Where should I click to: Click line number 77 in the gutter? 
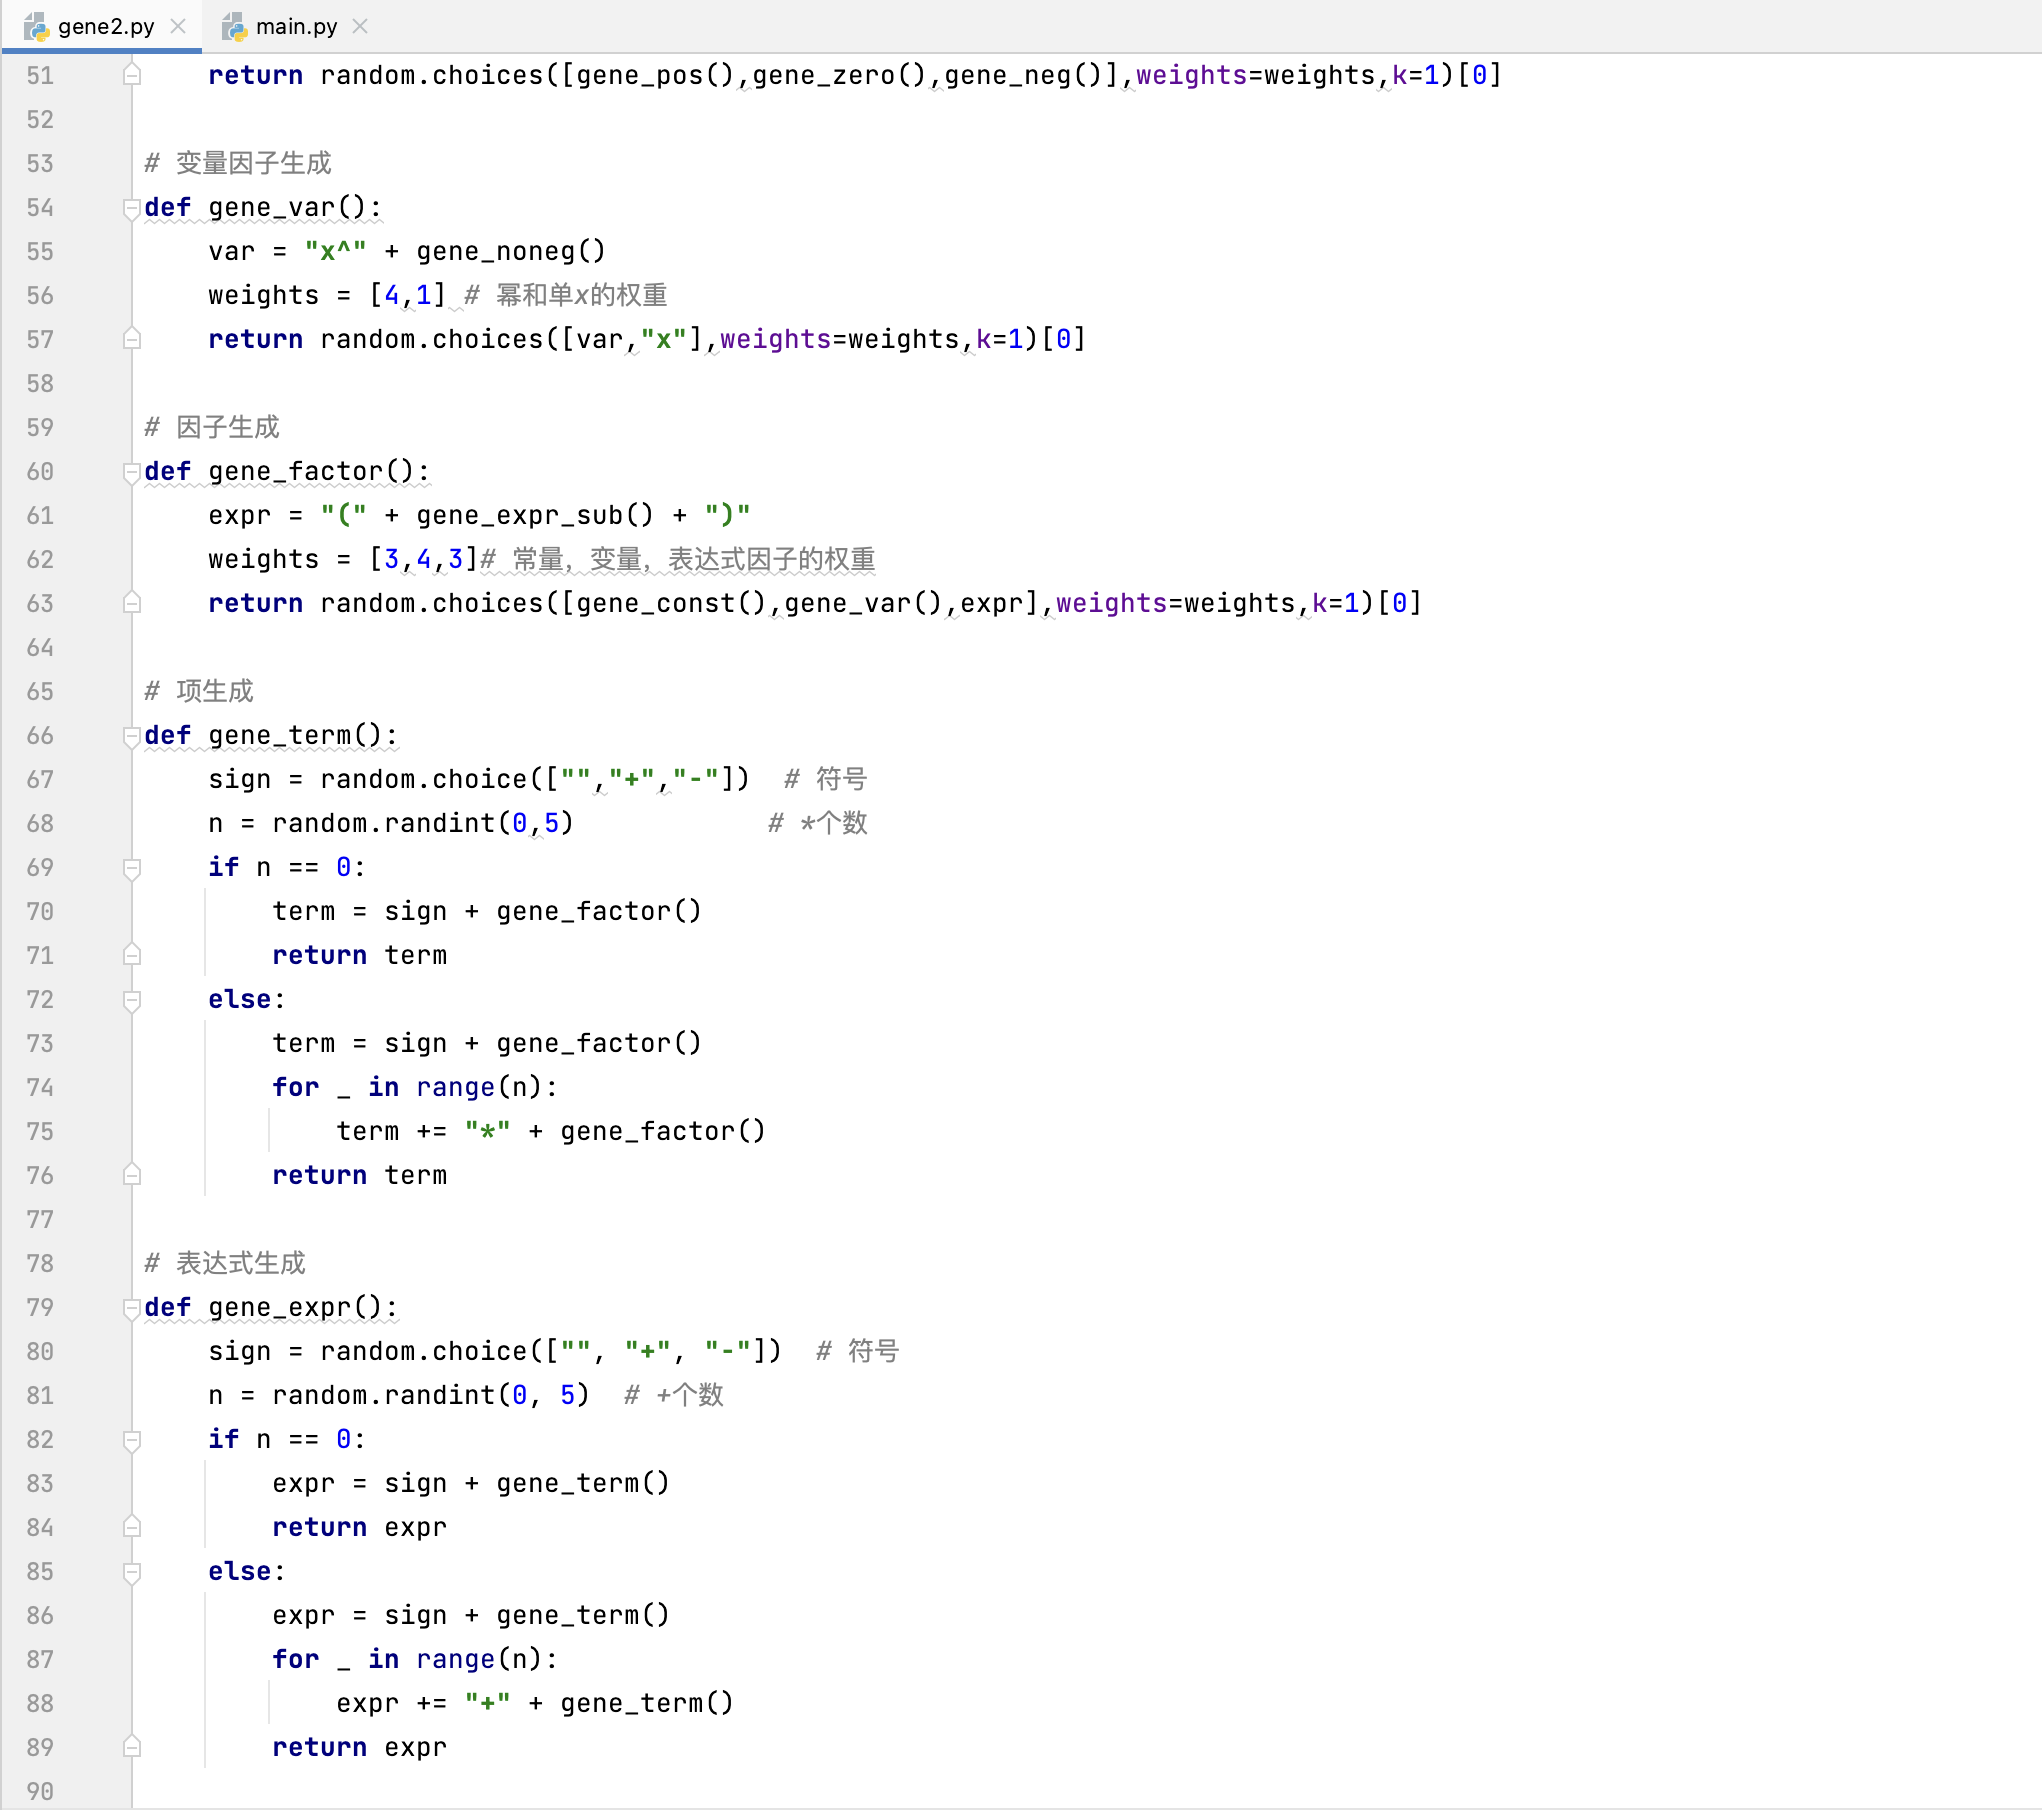click(x=40, y=1219)
